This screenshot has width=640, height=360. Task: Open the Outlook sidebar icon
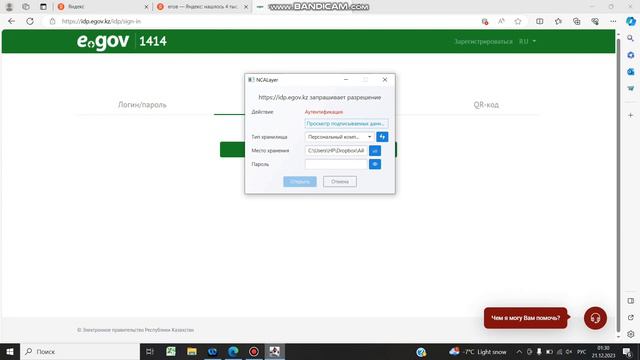(x=631, y=72)
